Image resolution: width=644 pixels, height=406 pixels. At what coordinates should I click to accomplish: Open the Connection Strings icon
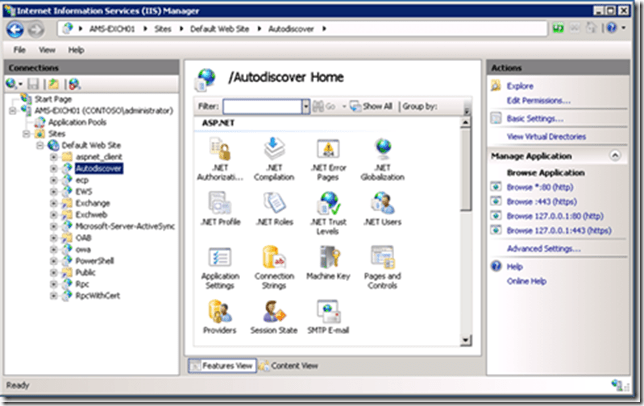[274, 258]
